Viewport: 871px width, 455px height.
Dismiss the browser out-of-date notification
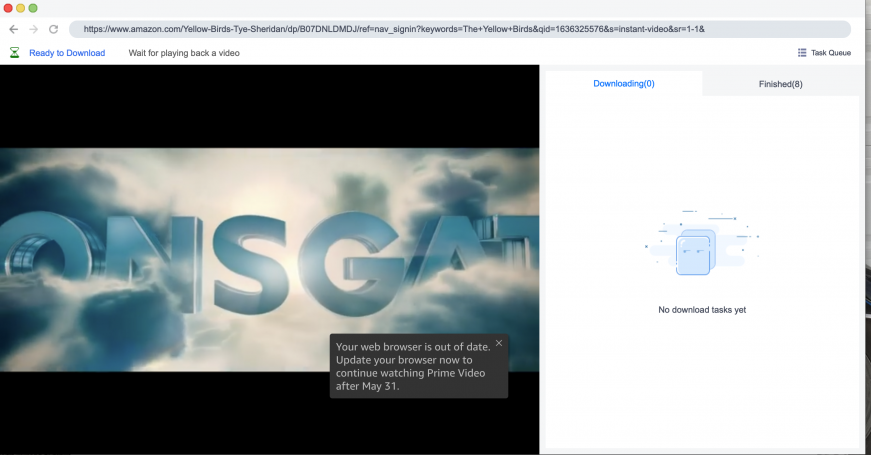499,343
